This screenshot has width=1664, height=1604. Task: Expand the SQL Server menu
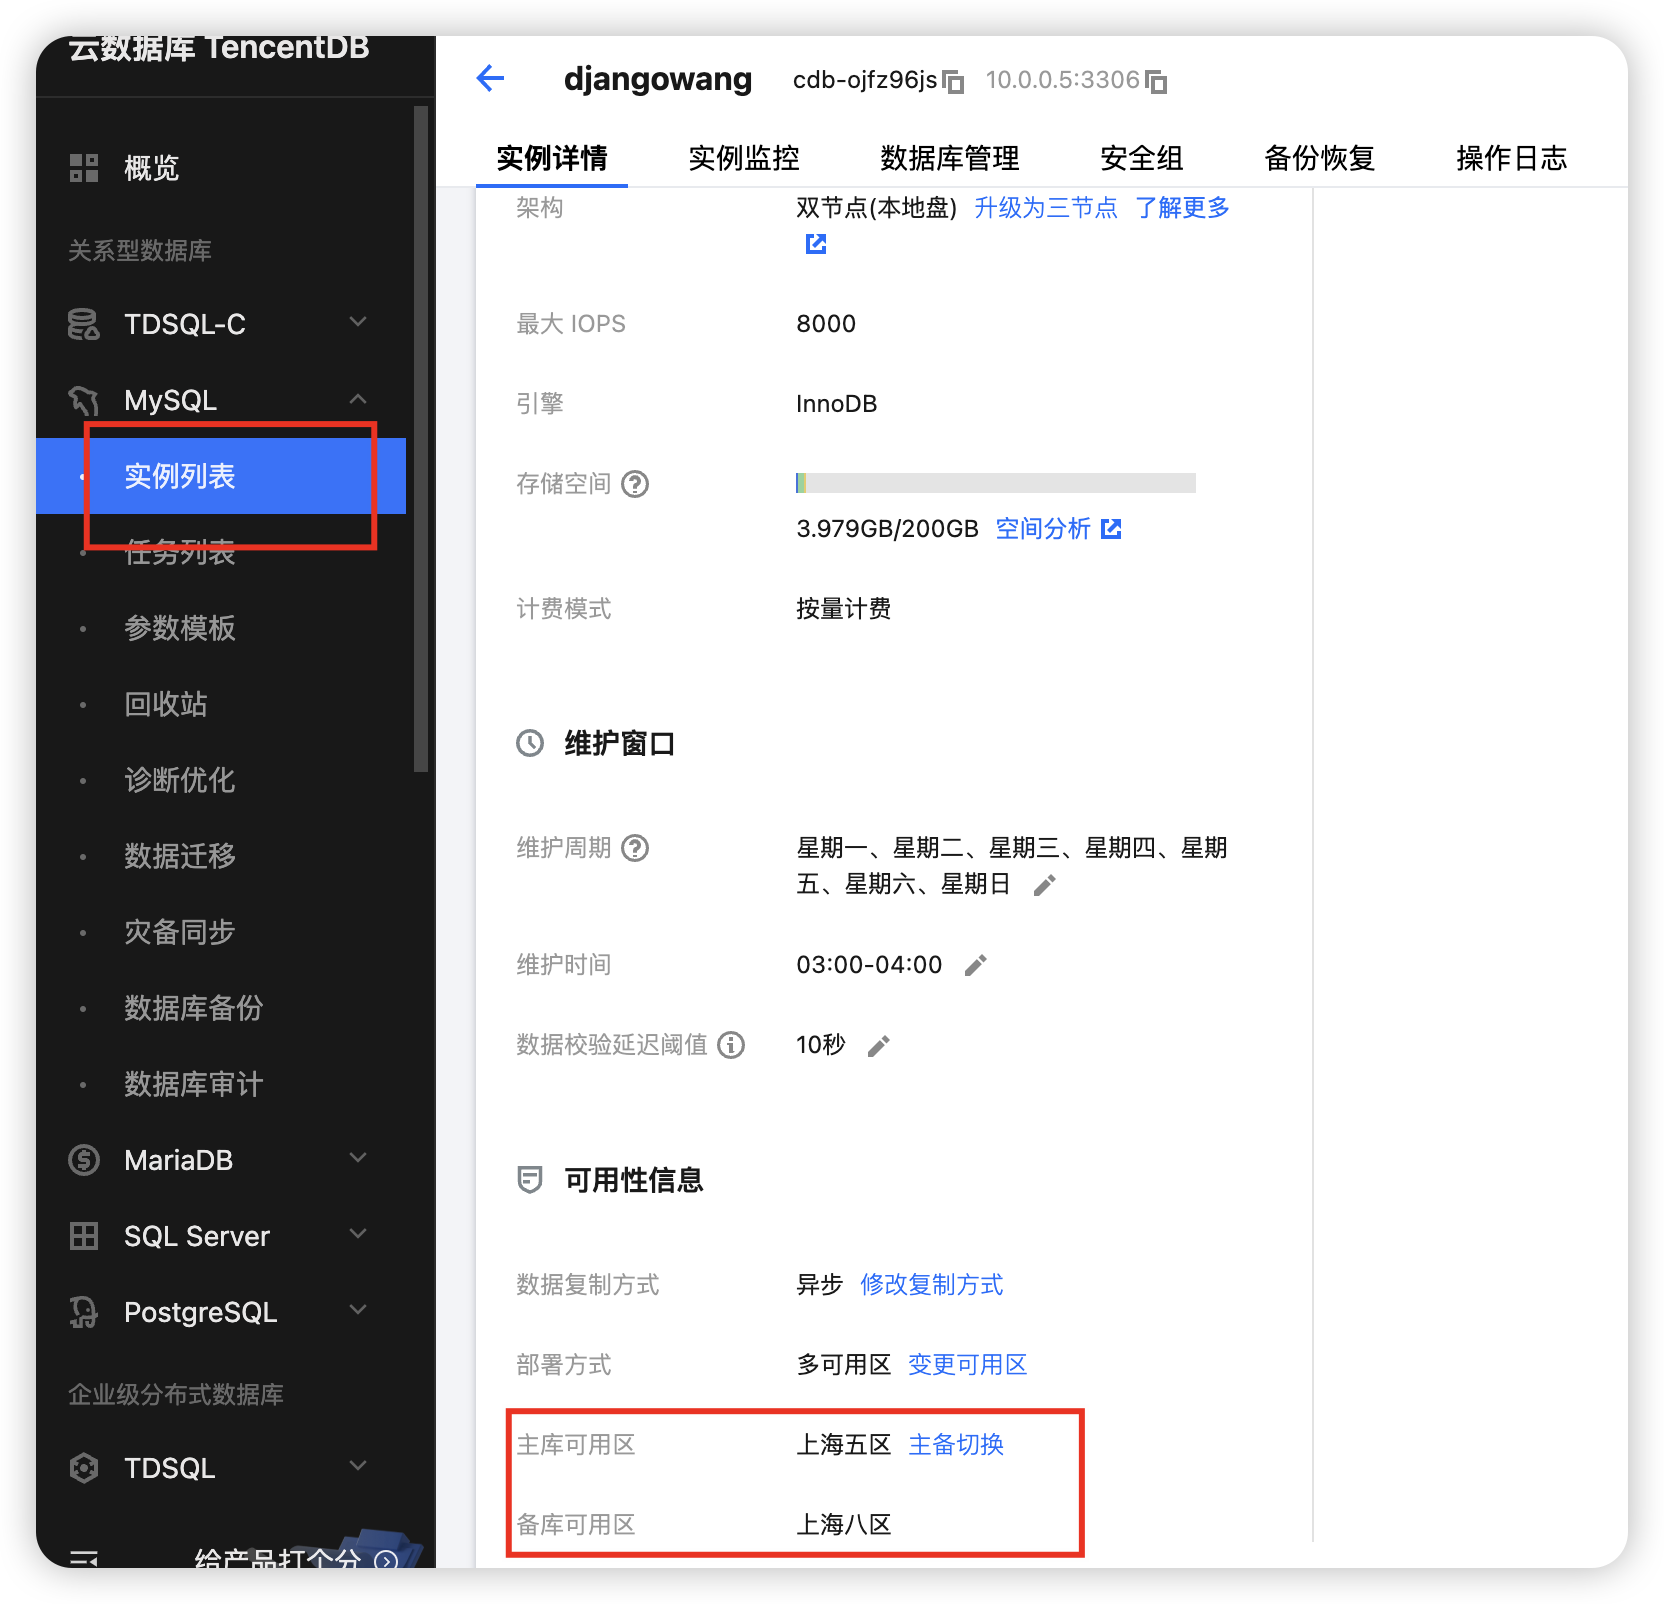pos(358,1234)
